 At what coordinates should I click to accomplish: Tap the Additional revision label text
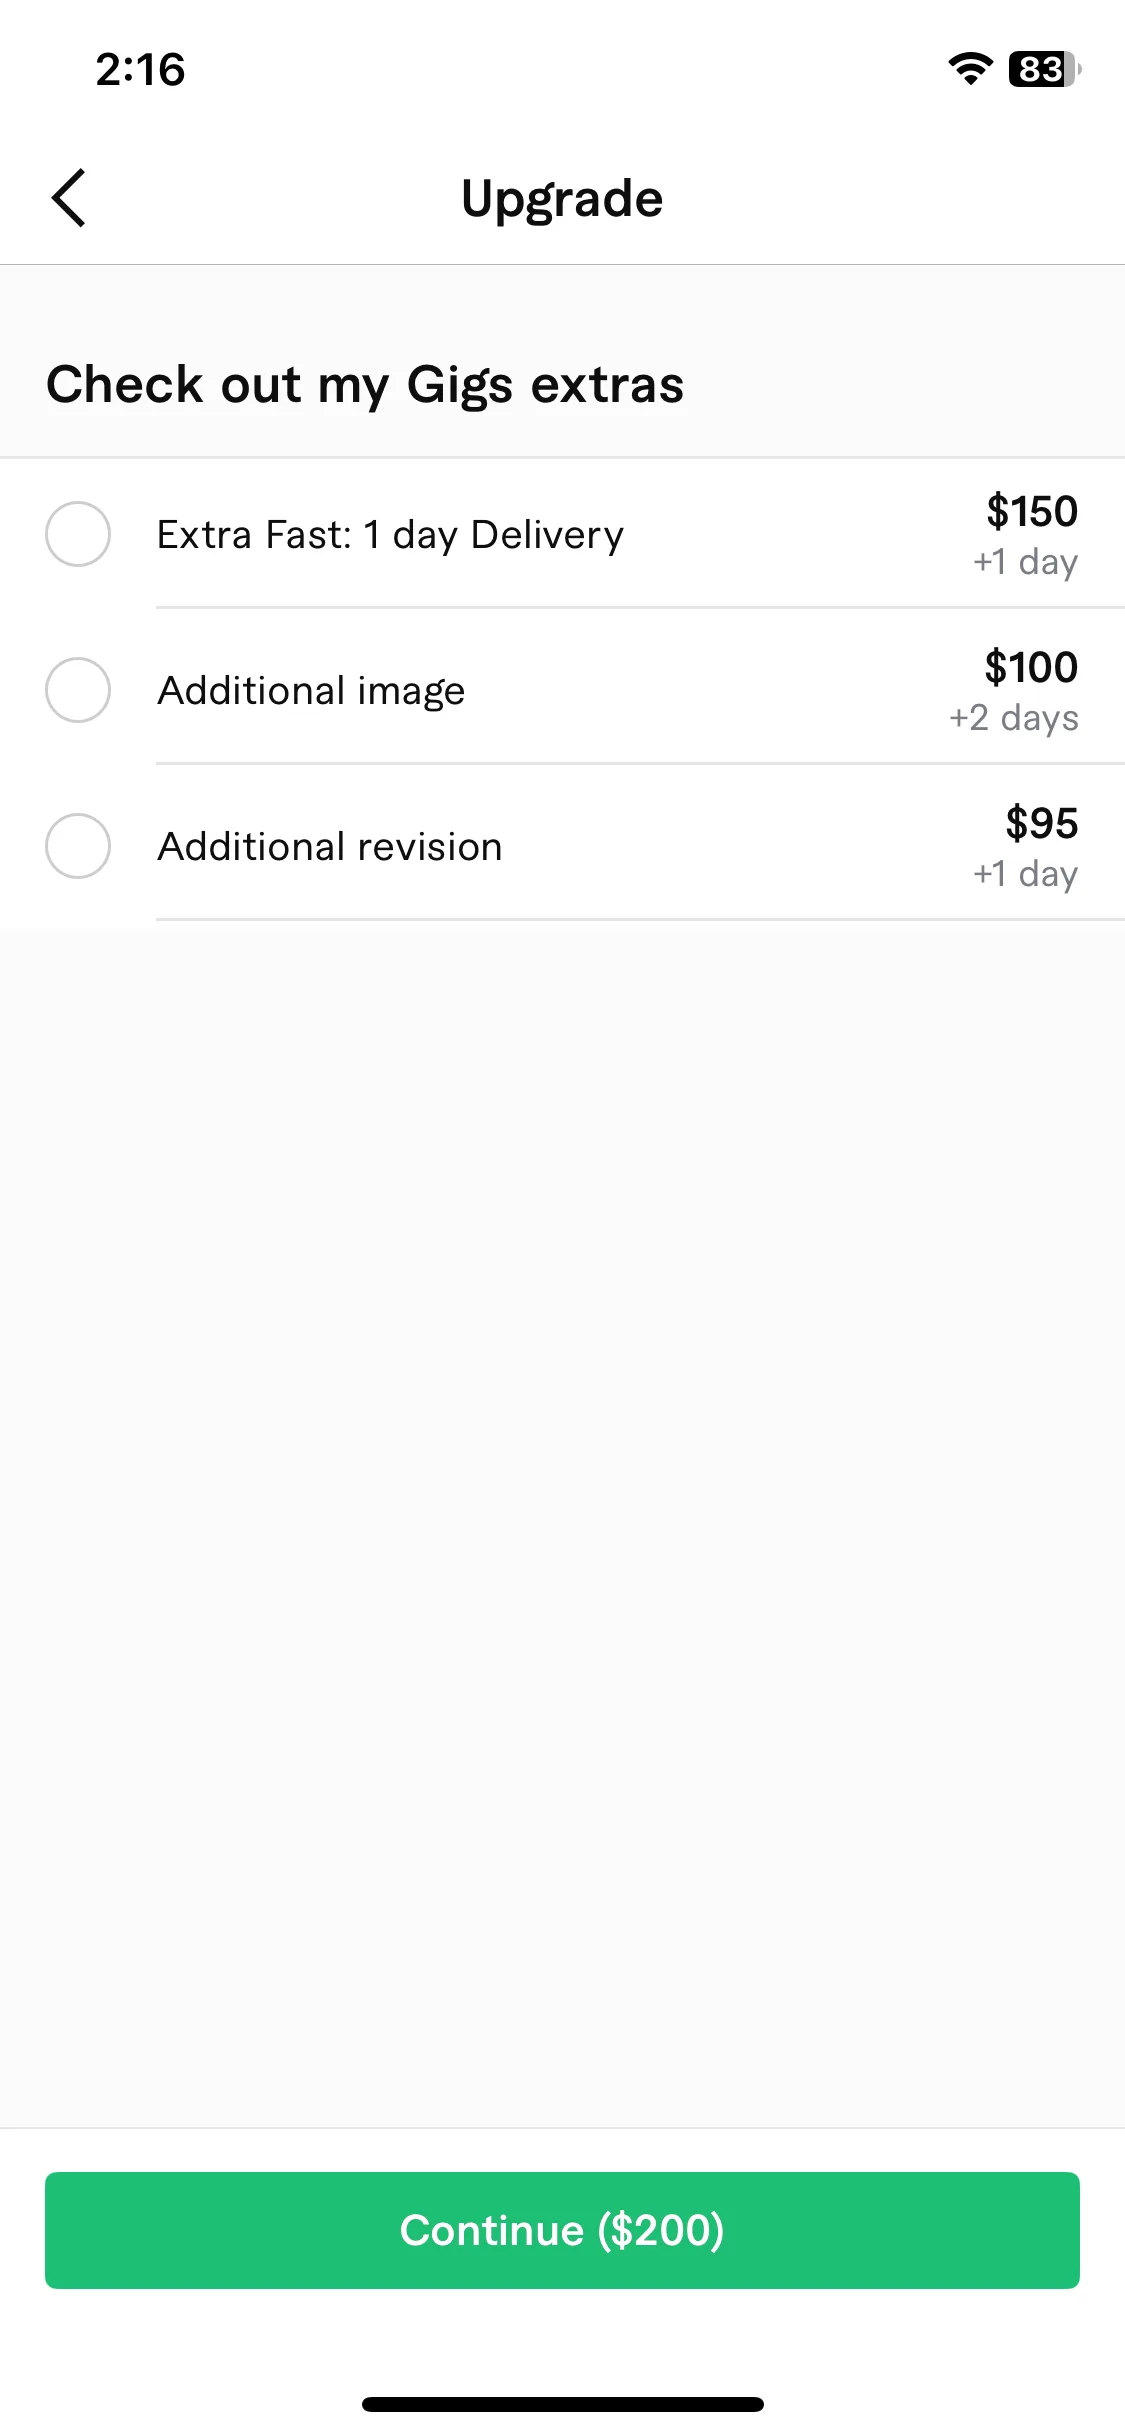tap(330, 847)
